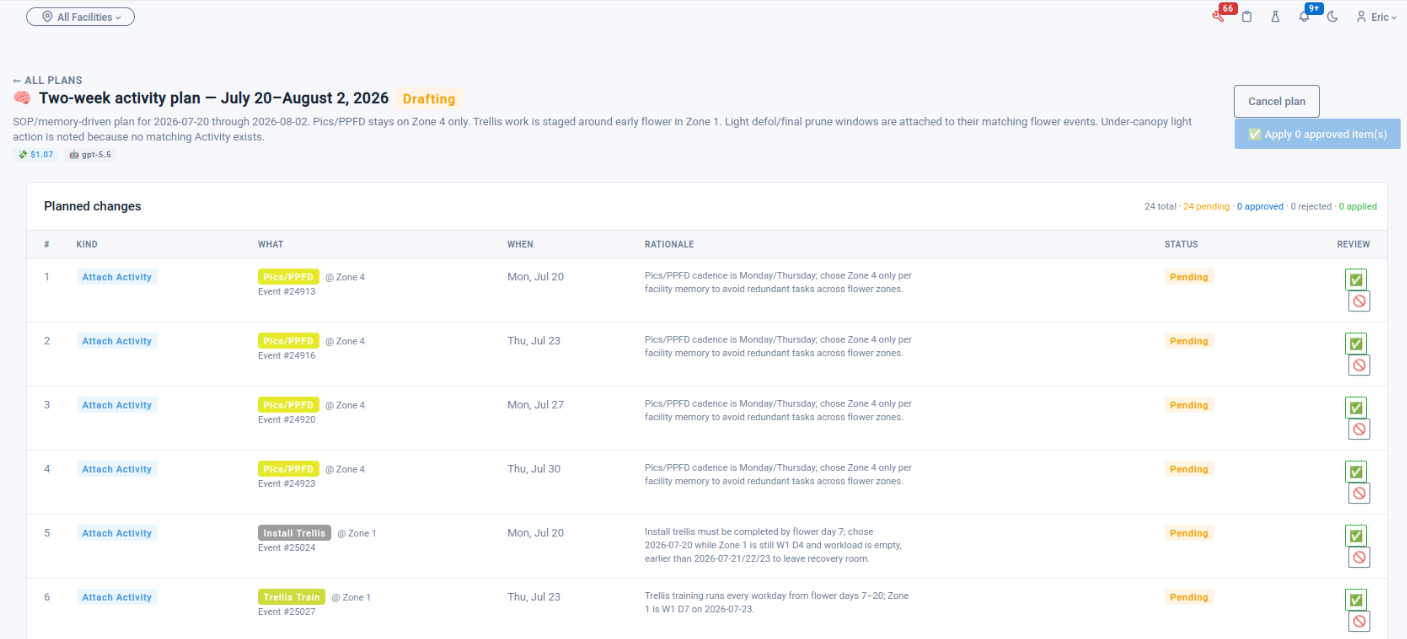The image size is (1407, 639).
Task: Reject row 1 Pics/PPFD with the red icon
Action: pyautogui.click(x=1359, y=301)
